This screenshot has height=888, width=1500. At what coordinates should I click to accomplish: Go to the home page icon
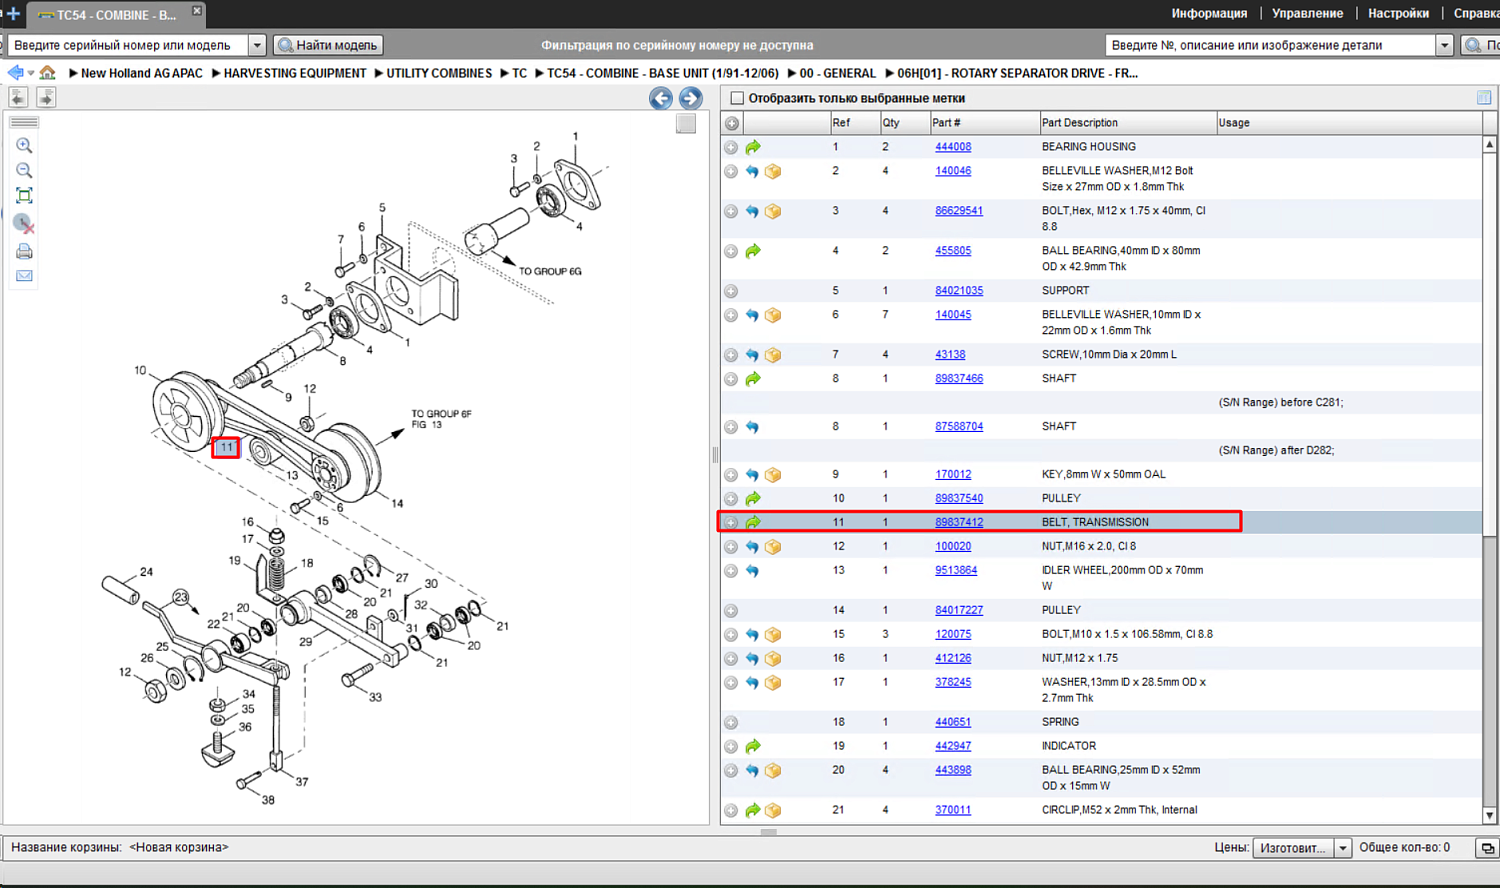(x=47, y=73)
